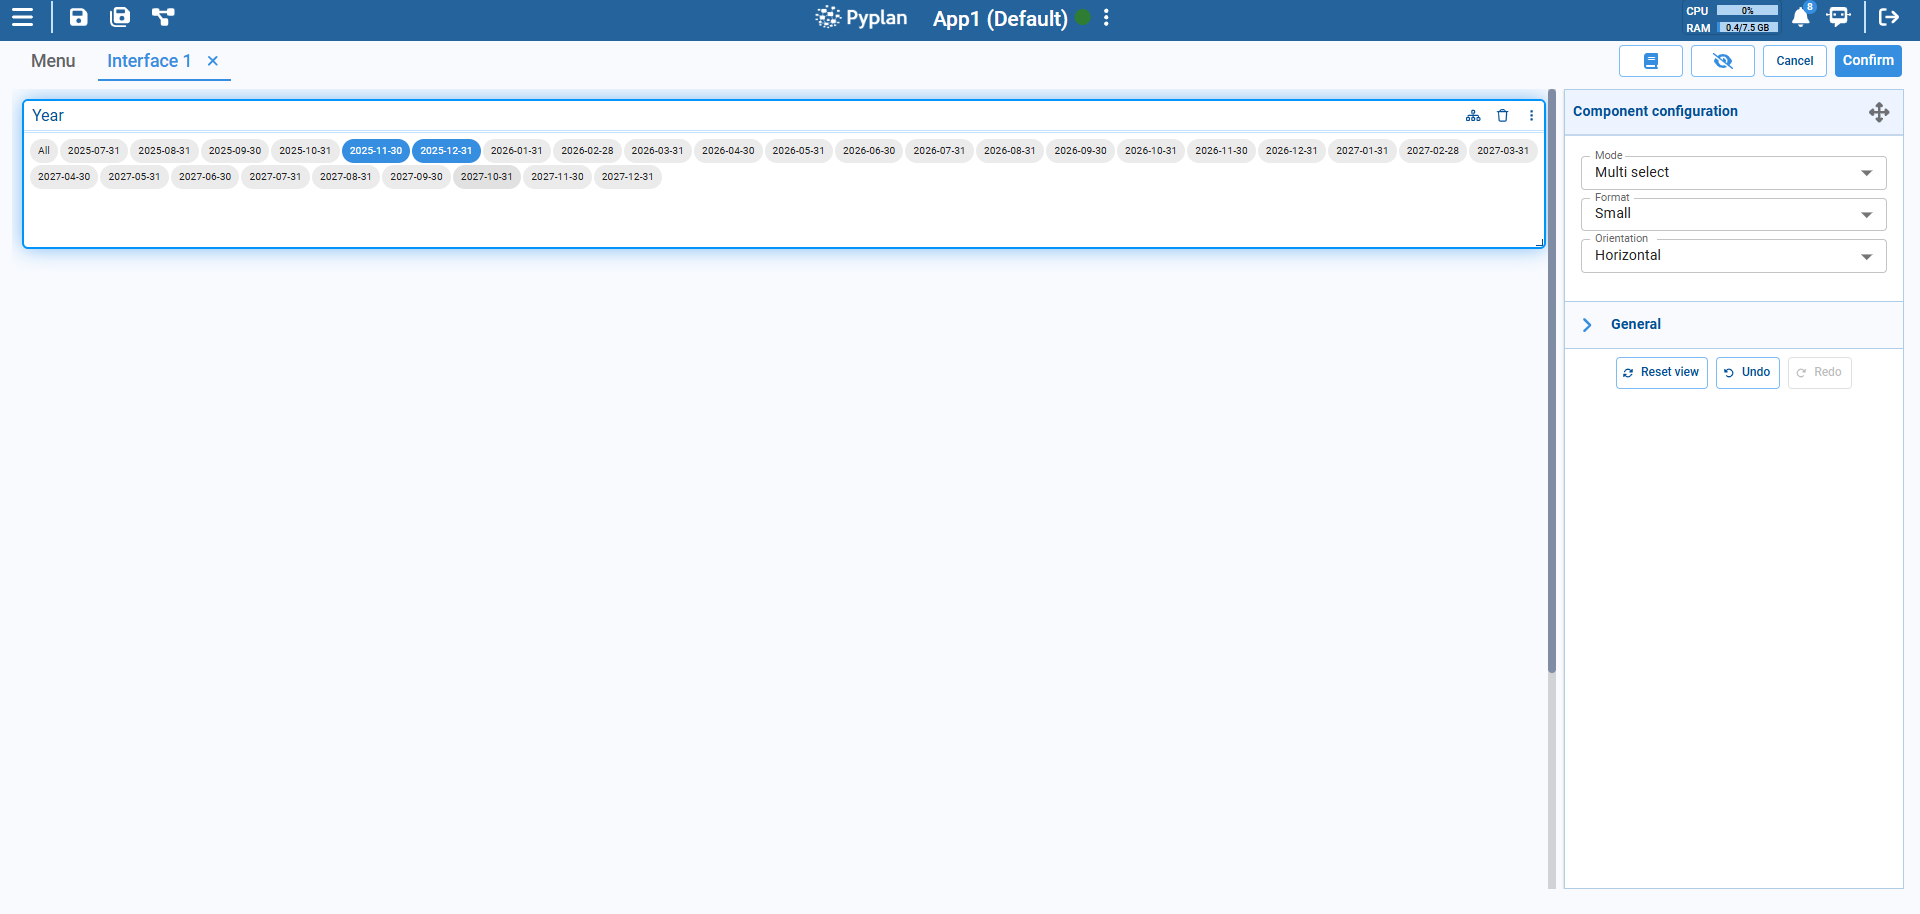The width and height of the screenshot is (1920, 914).
Task: Delete the Year component with trash icon
Action: pyautogui.click(x=1502, y=116)
